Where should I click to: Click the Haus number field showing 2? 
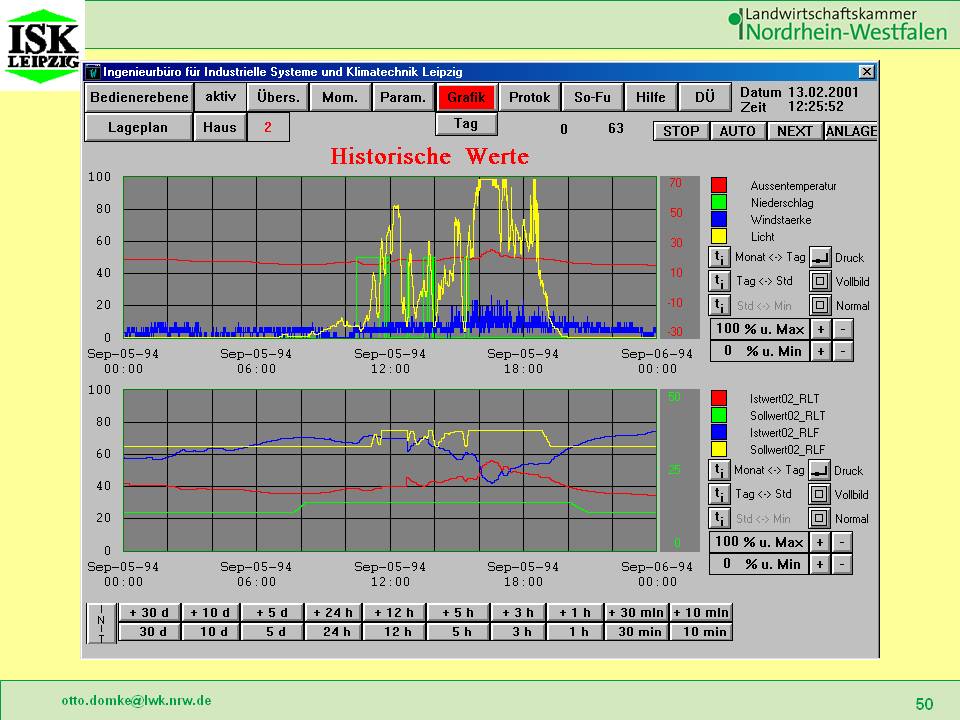pos(268,127)
